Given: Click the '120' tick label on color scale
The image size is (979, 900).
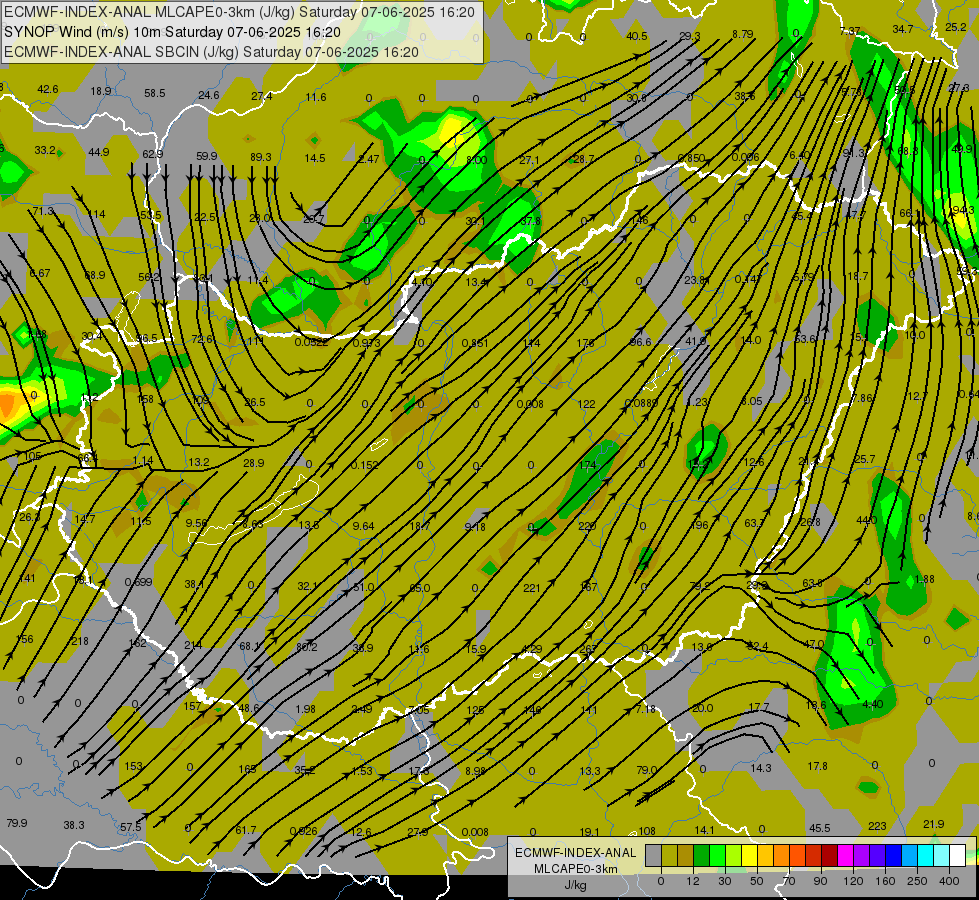Looking at the screenshot, I should click(x=853, y=881).
